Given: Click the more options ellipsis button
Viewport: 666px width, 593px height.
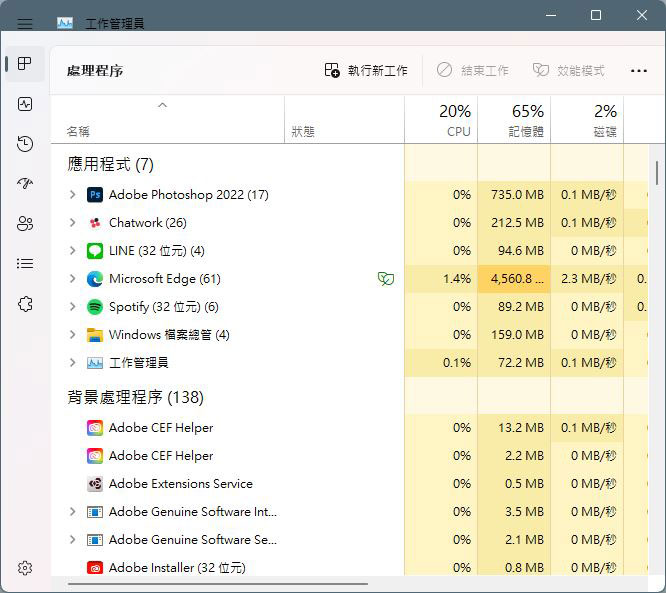Looking at the screenshot, I should [639, 71].
